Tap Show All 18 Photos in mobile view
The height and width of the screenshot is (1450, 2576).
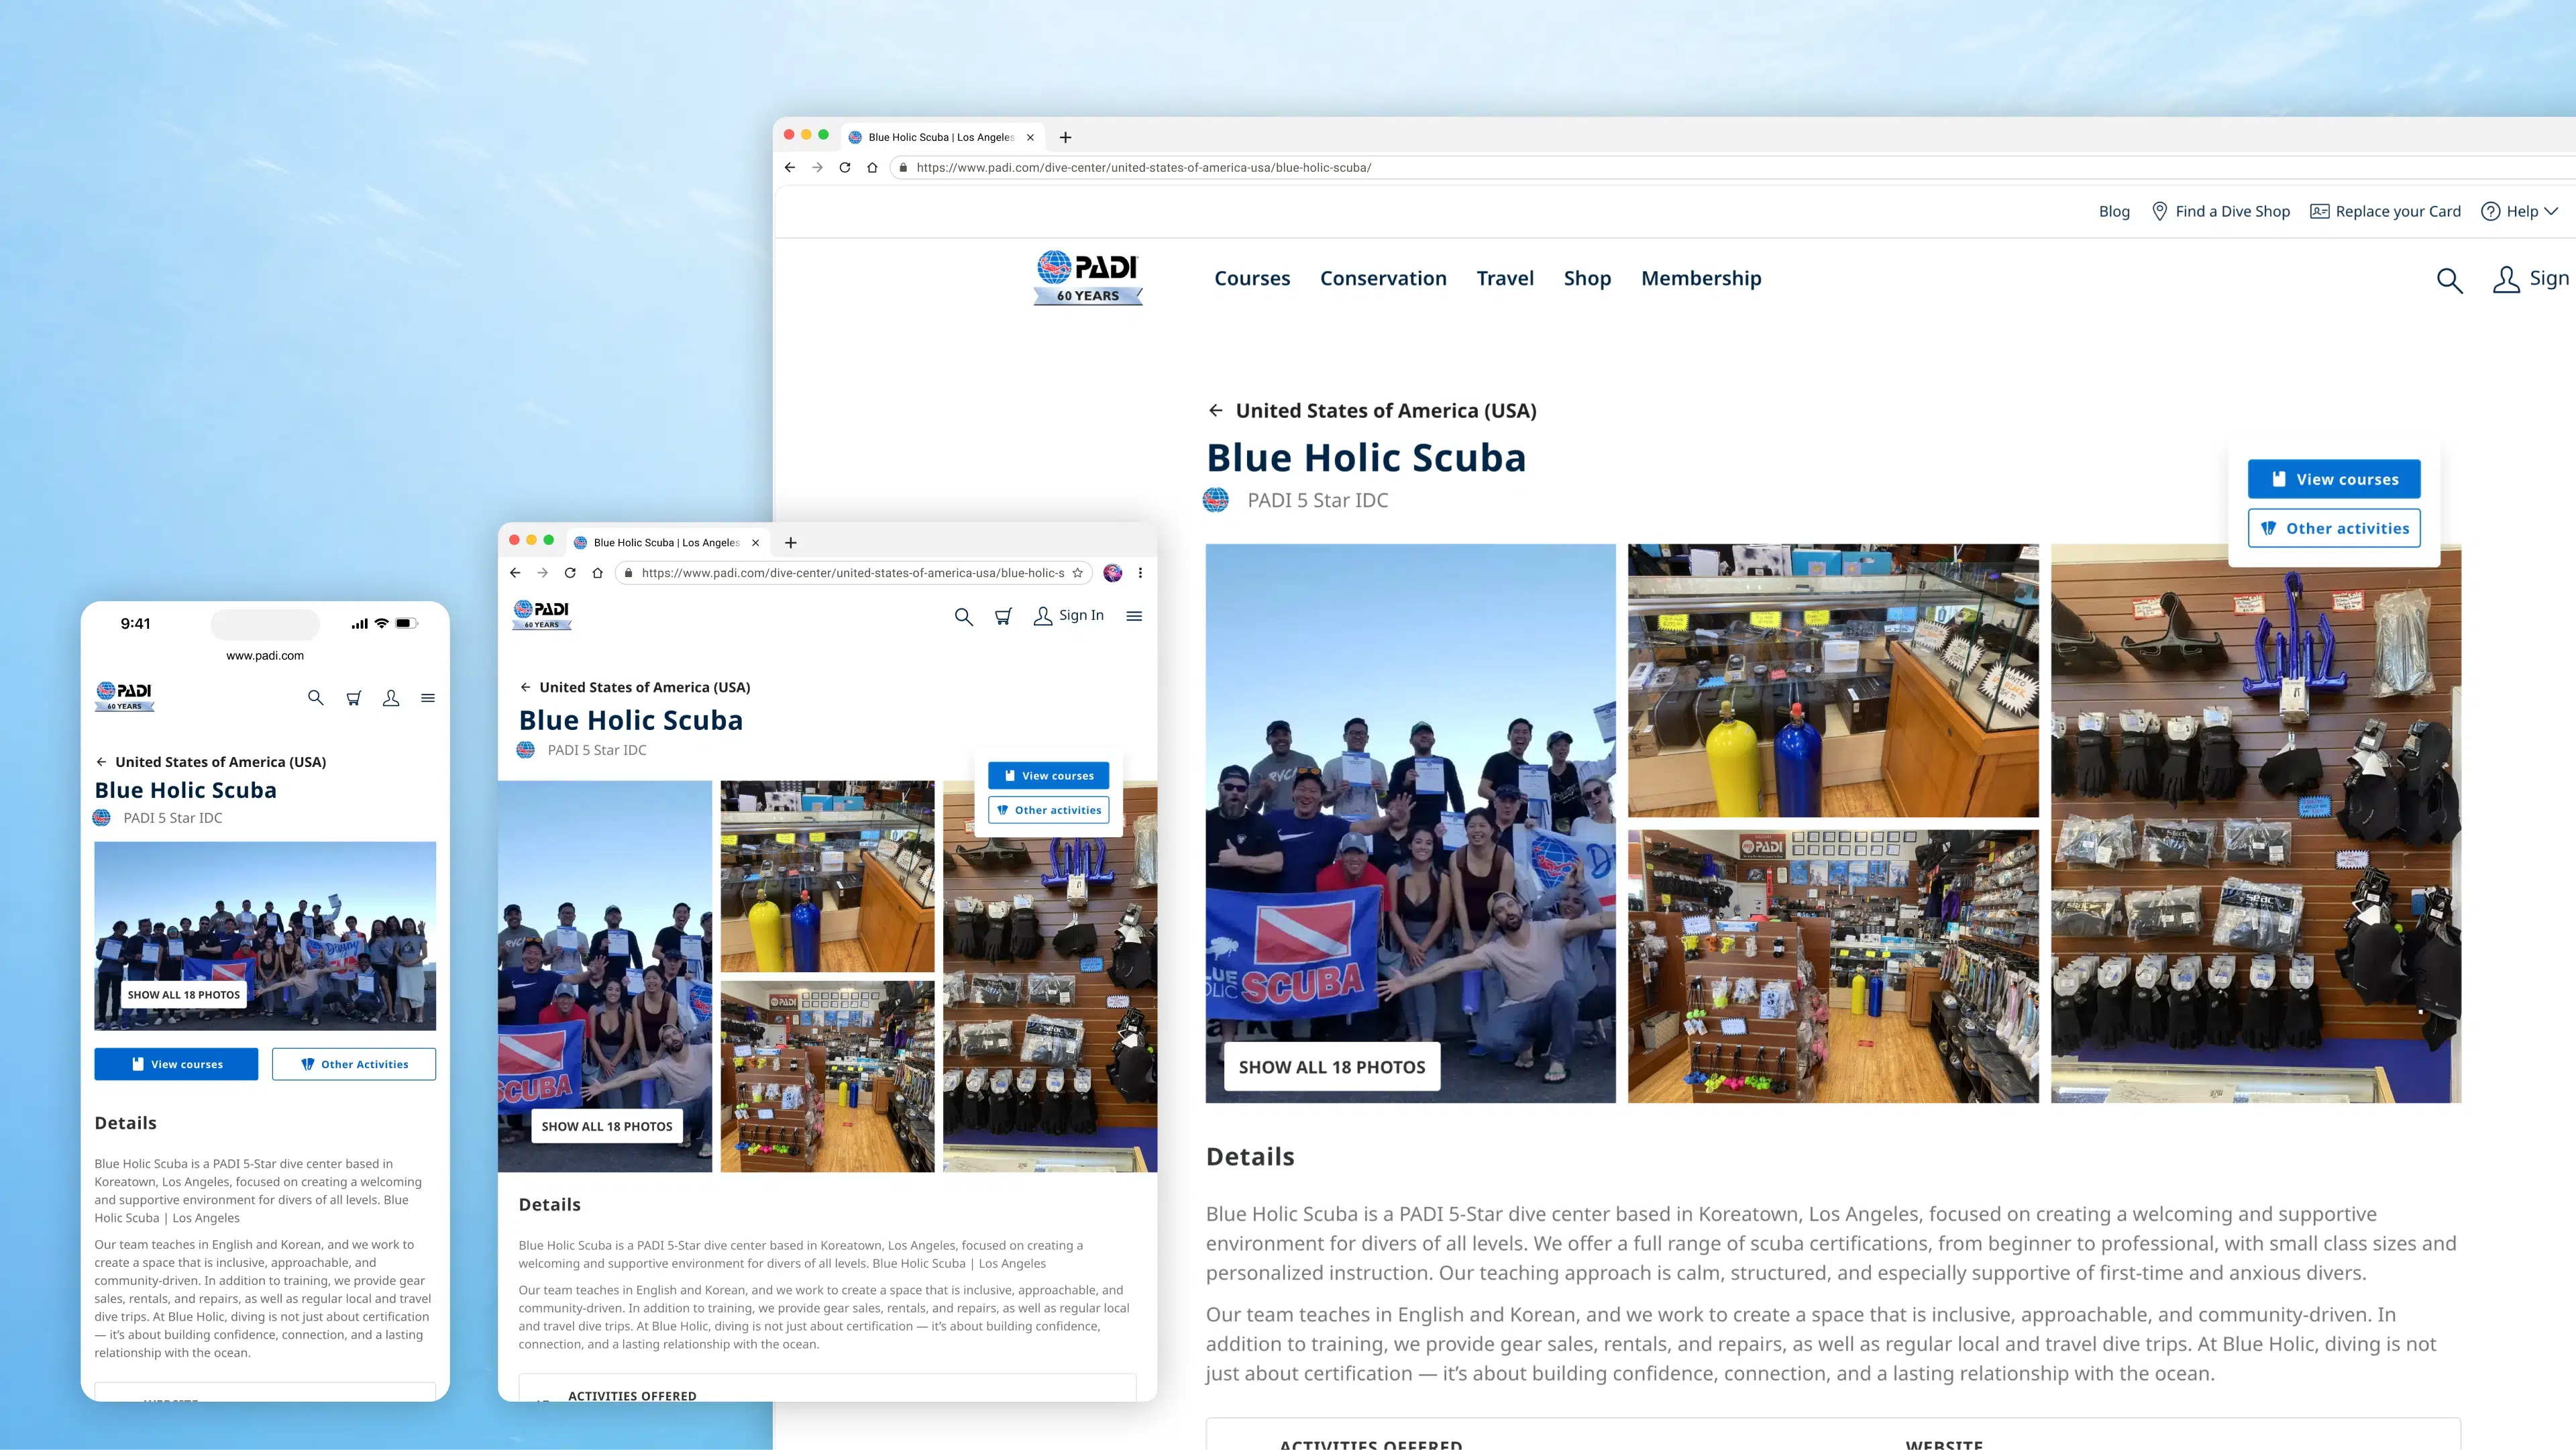(184, 994)
